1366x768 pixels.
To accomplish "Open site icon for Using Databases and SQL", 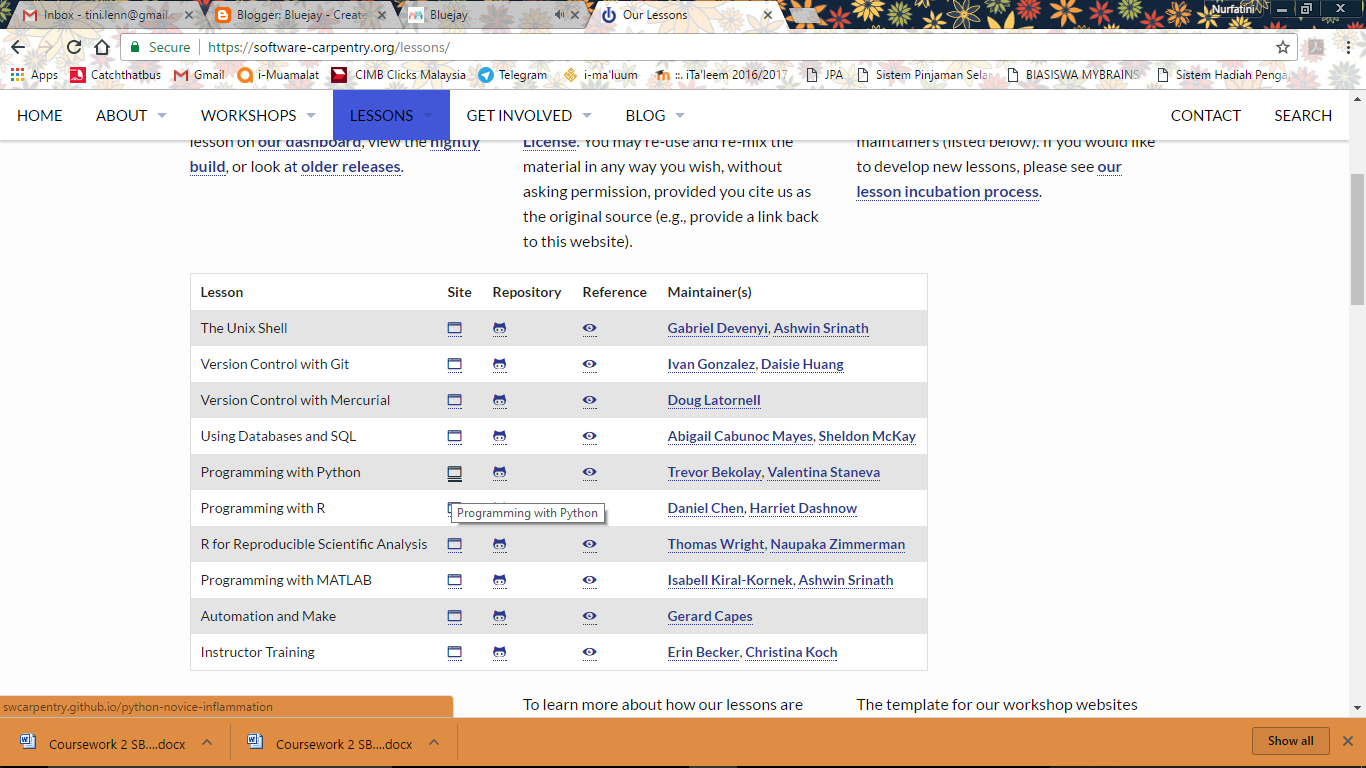I will click(454, 436).
